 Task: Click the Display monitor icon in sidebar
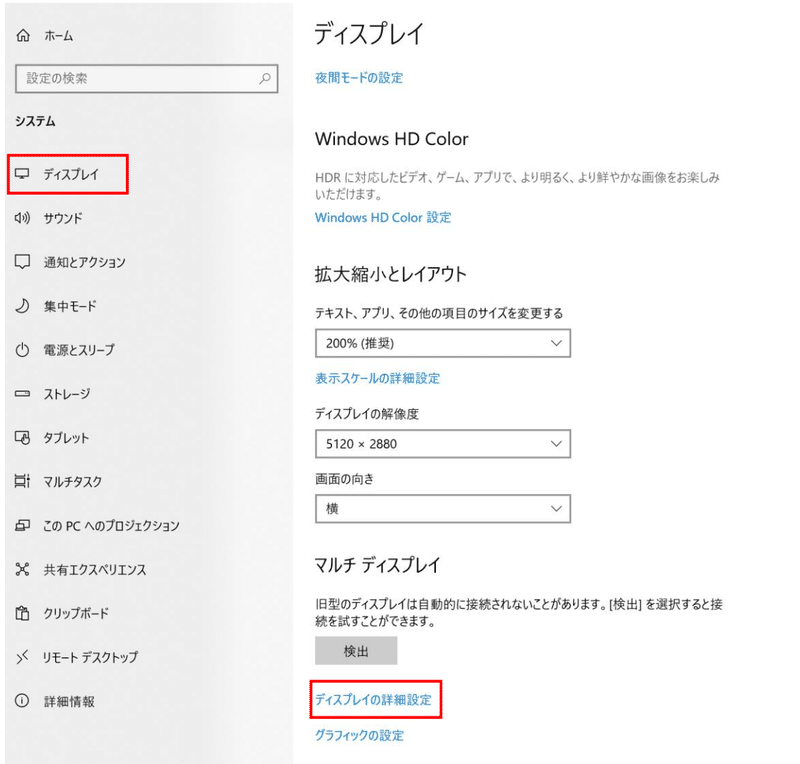point(22,174)
